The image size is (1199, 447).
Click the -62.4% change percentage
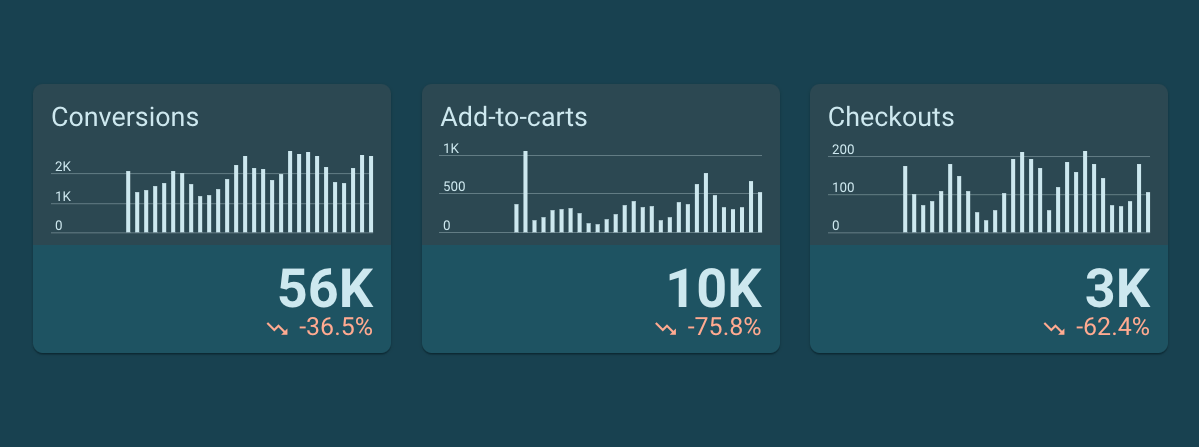(x=1113, y=328)
